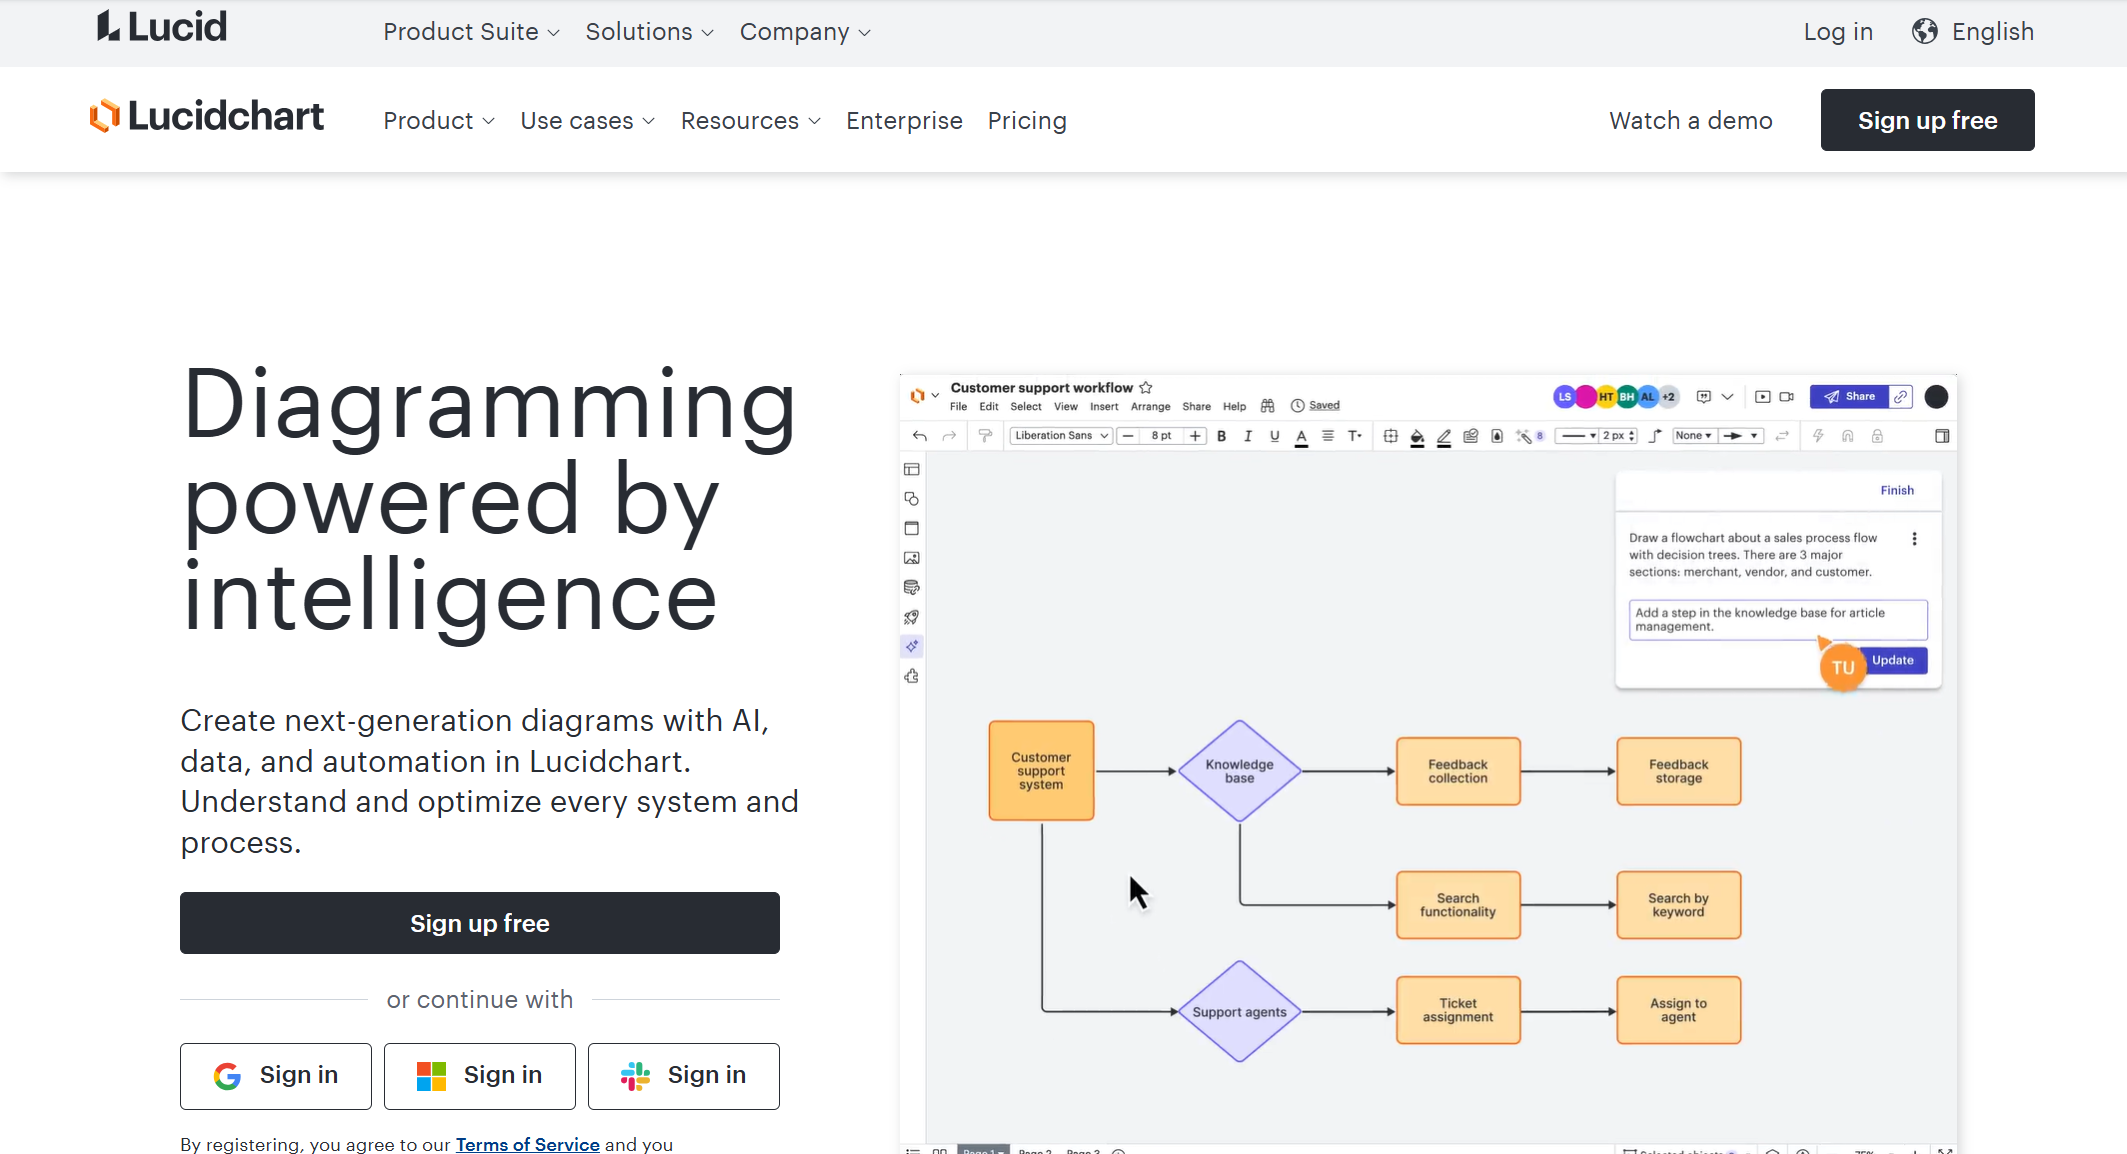This screenshot has width=2127, height=1154.
Task: Expand the Company menu
Action: [805, 32]
